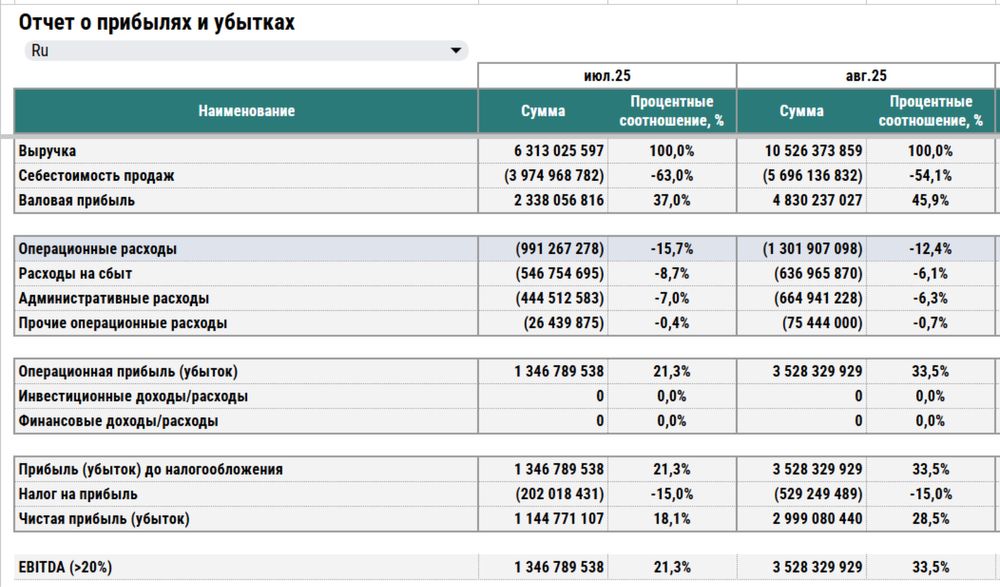Select the авг.25 period header cell
Image resolution: width=1000 pixels, height=587 pixels.
pyautogui.click(x=866, y=75)
